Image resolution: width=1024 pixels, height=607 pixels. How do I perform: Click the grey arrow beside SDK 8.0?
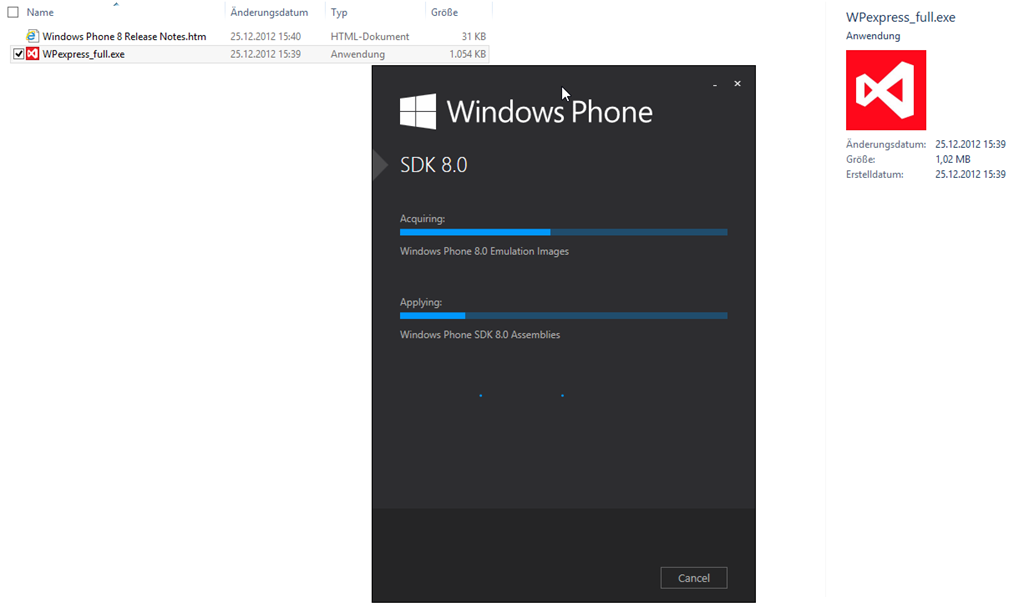pyautogui.click(x=380, y=165)
